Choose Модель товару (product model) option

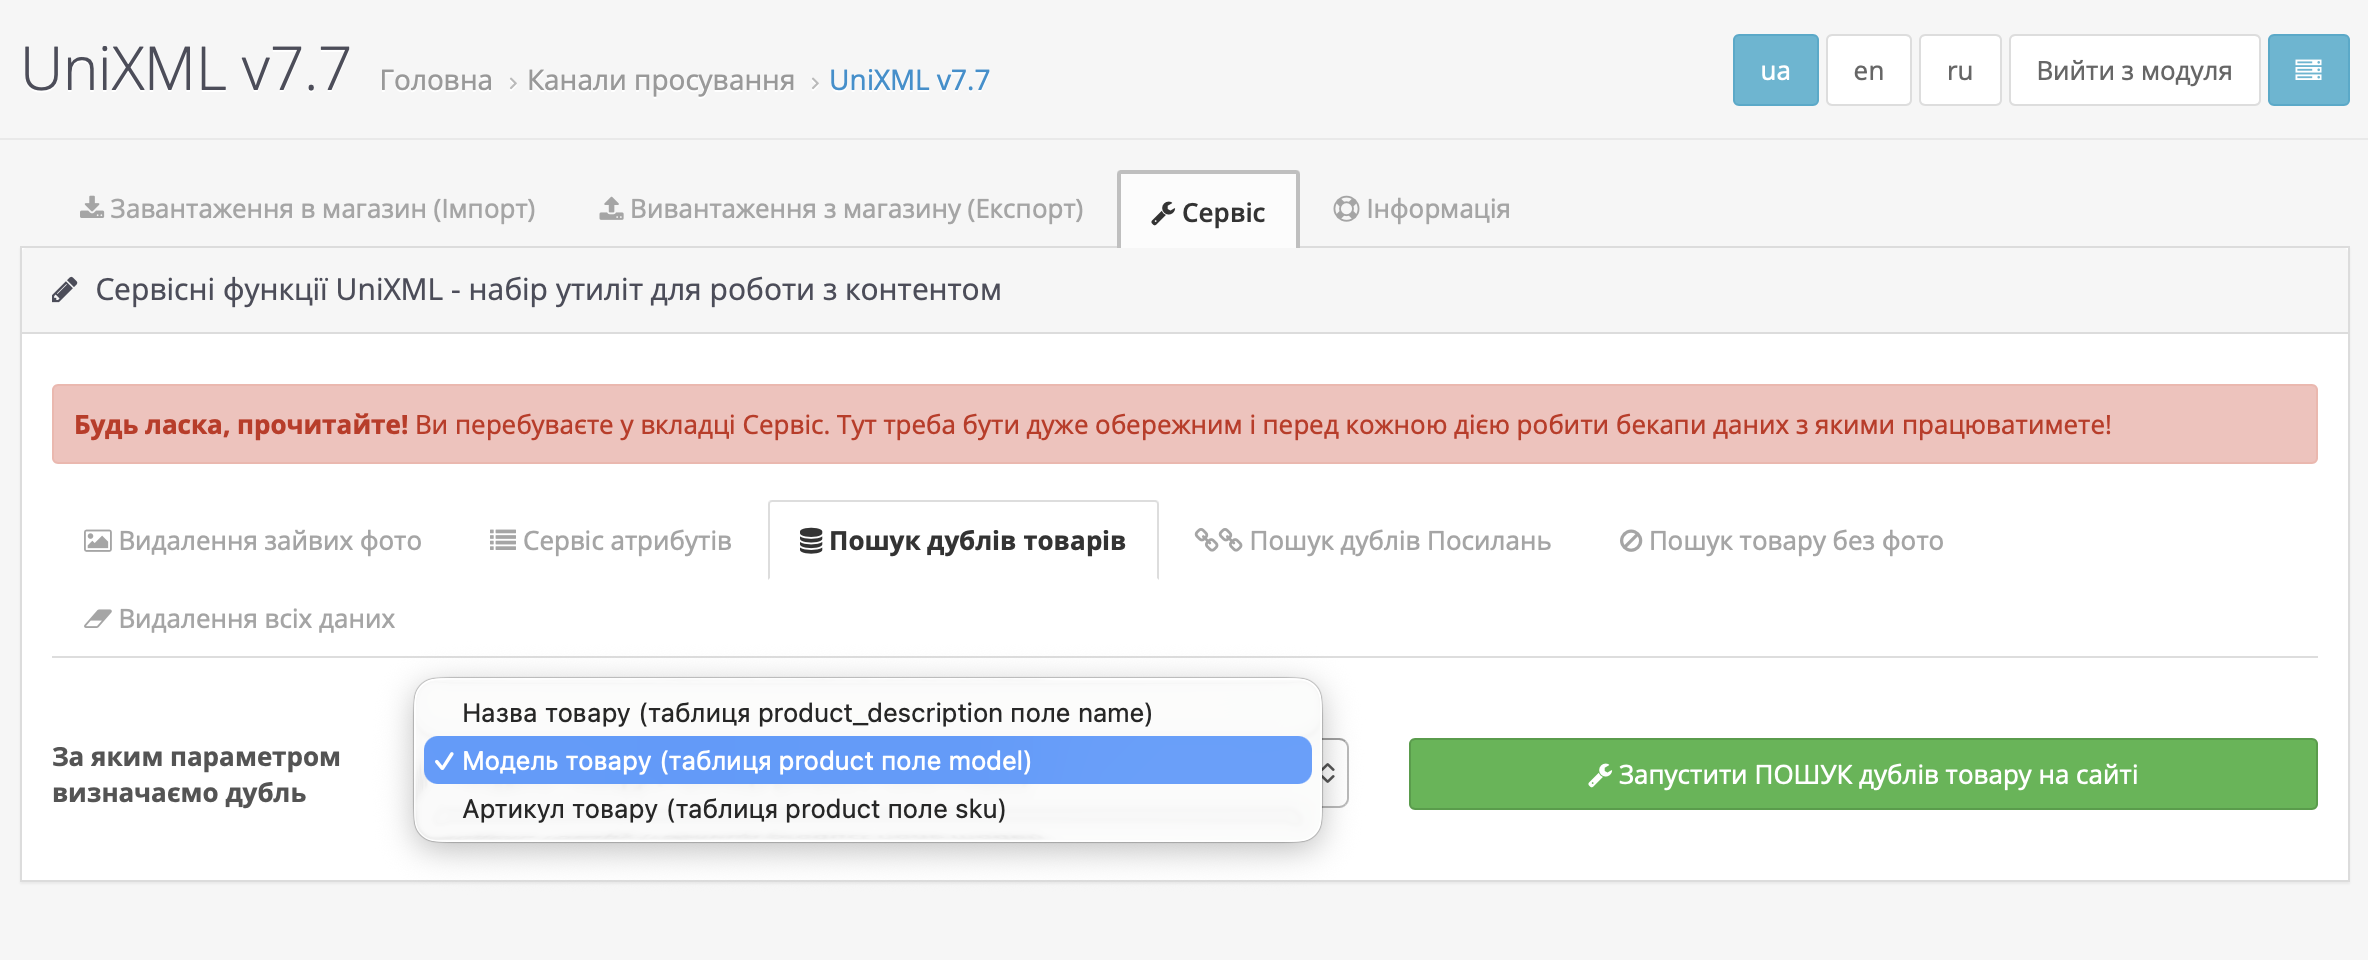868,761
